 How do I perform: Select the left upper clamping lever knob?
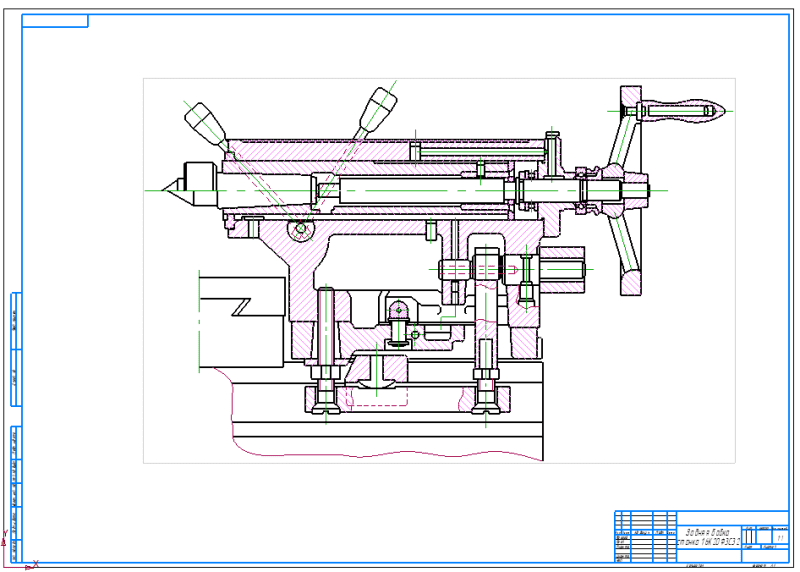205,125
